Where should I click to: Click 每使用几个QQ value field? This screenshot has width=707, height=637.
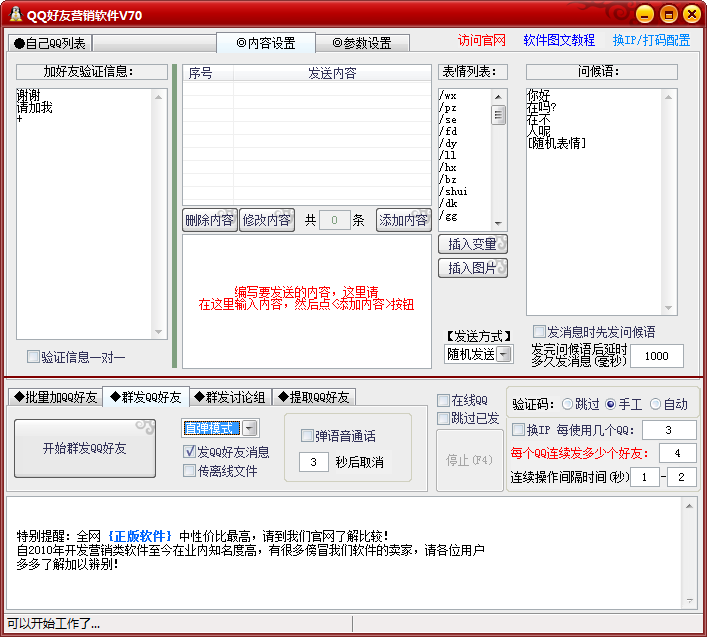point(669,430)
